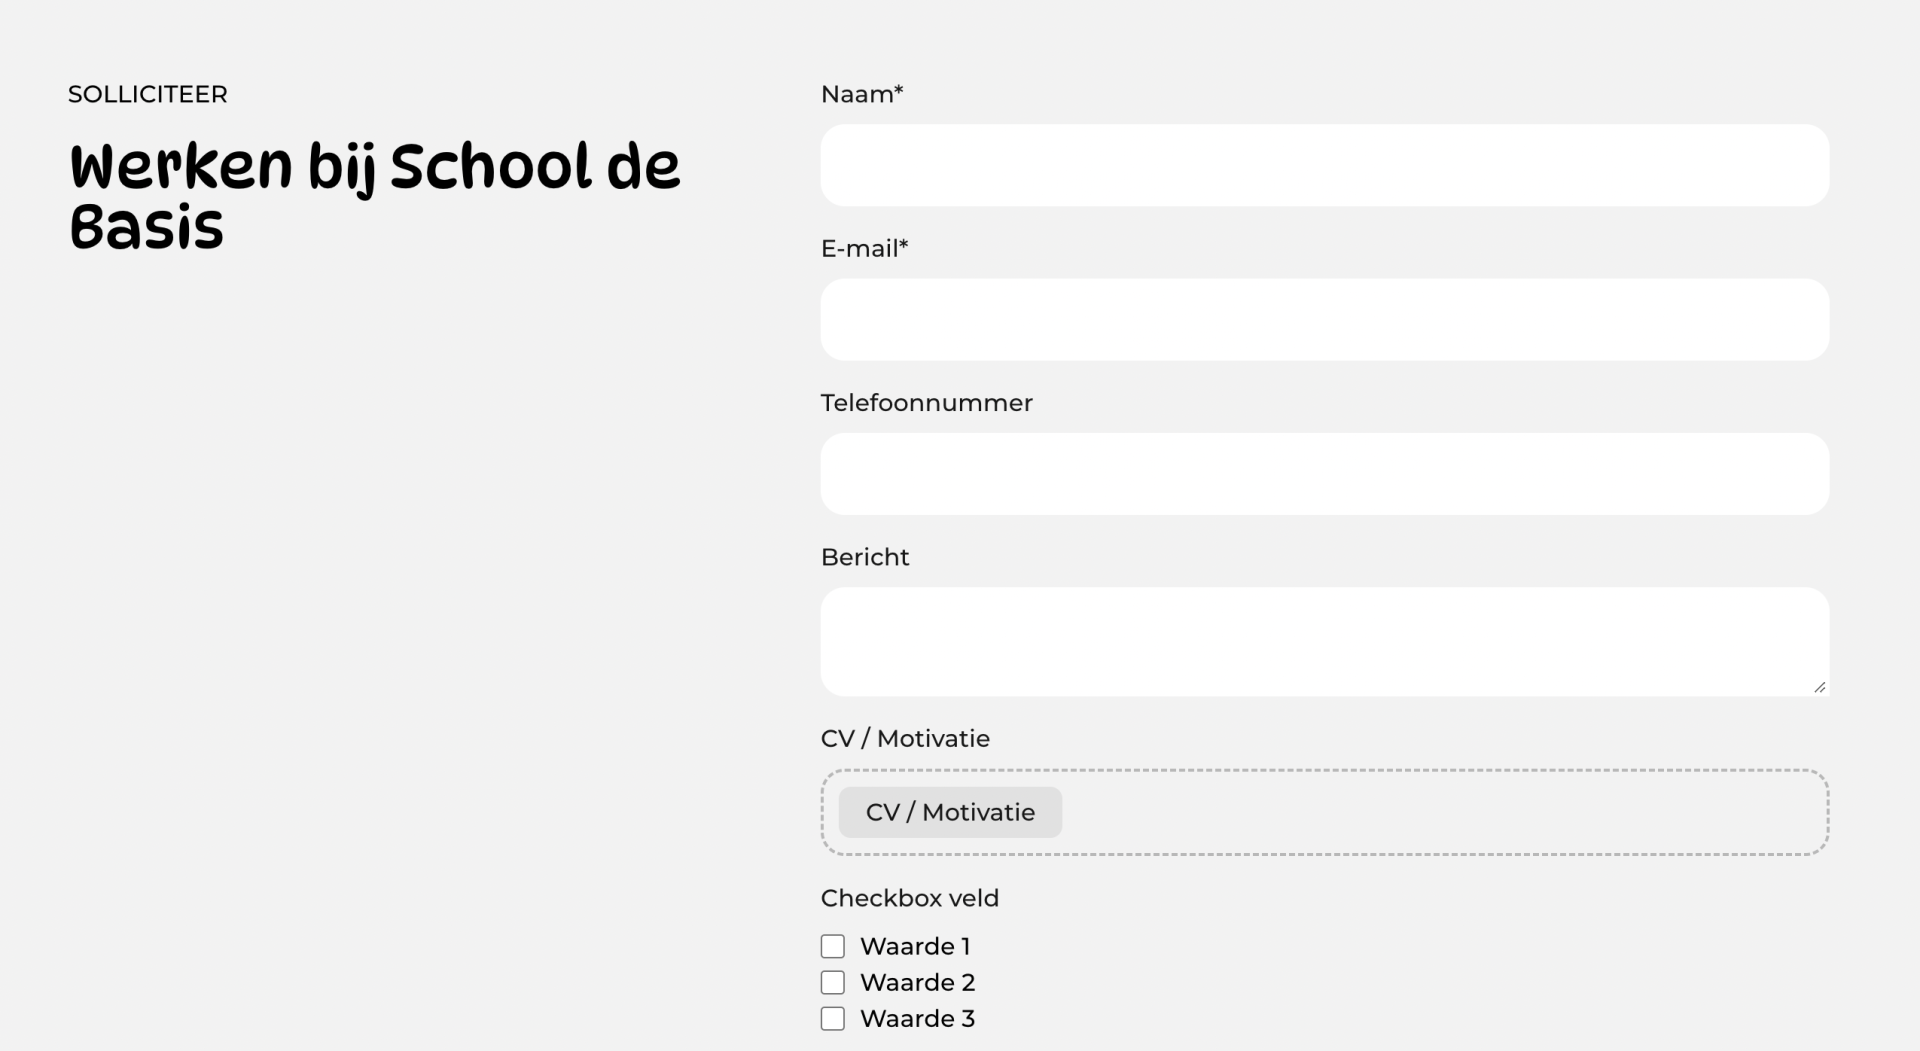Click the Bericht field label

tap(865, 557)
